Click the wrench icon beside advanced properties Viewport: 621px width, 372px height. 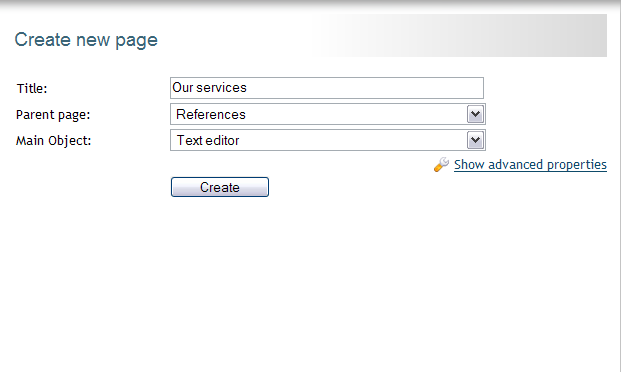tap(441, 164)
